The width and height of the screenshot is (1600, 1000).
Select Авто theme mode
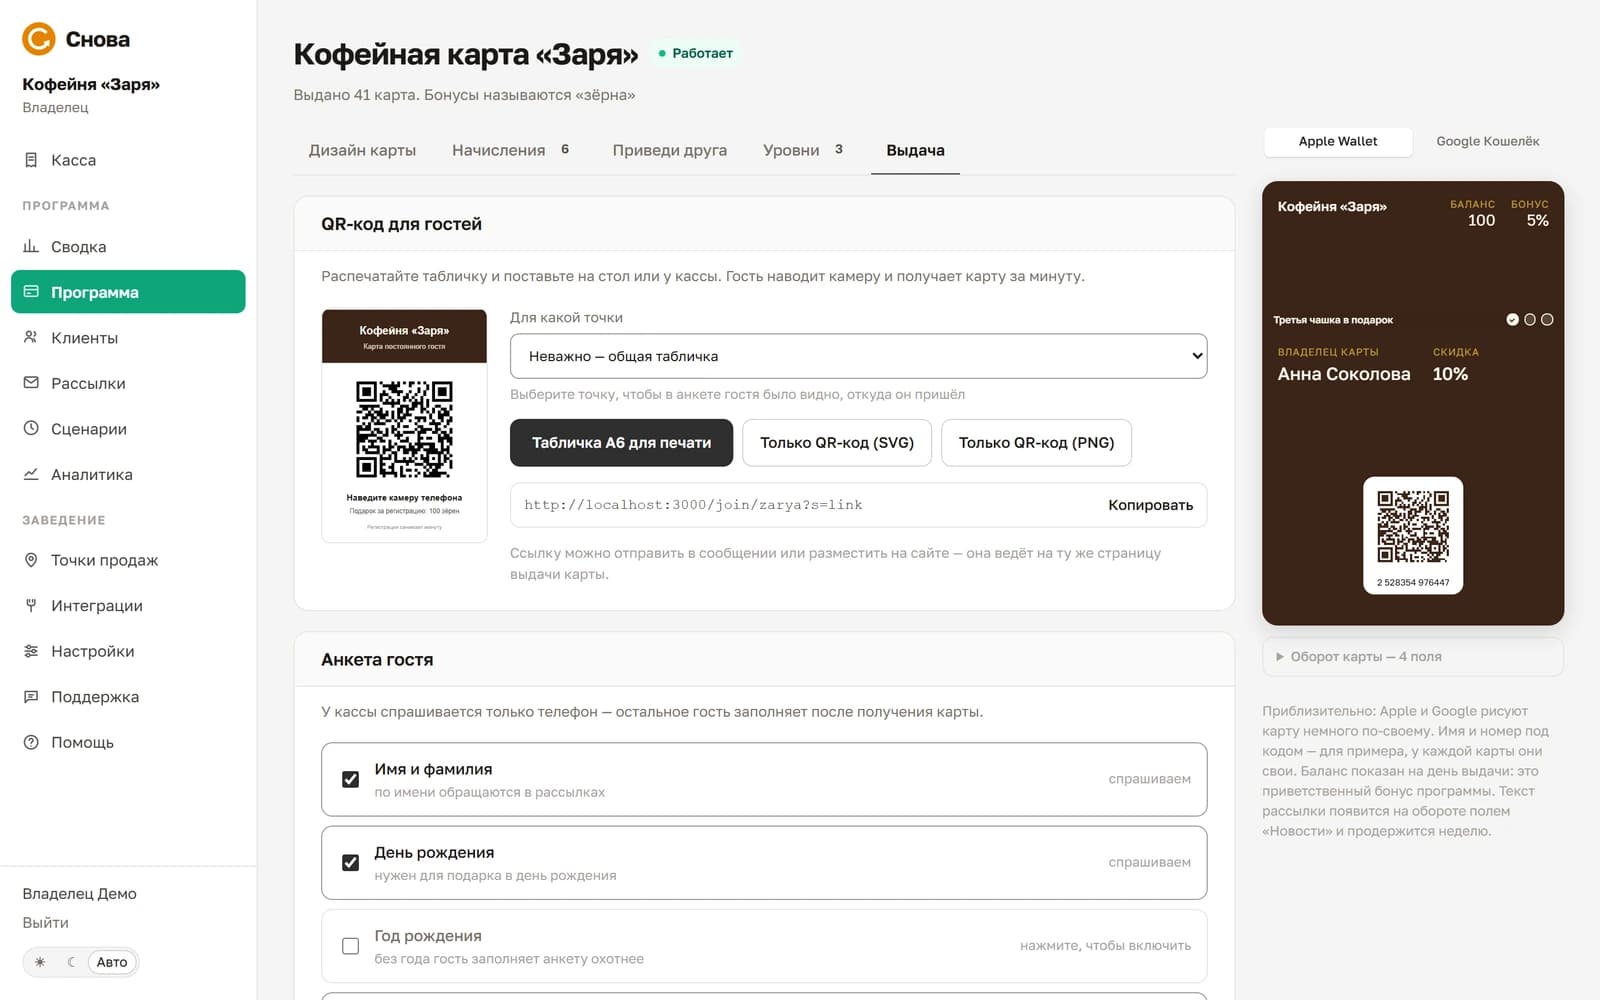coord(112,962)
